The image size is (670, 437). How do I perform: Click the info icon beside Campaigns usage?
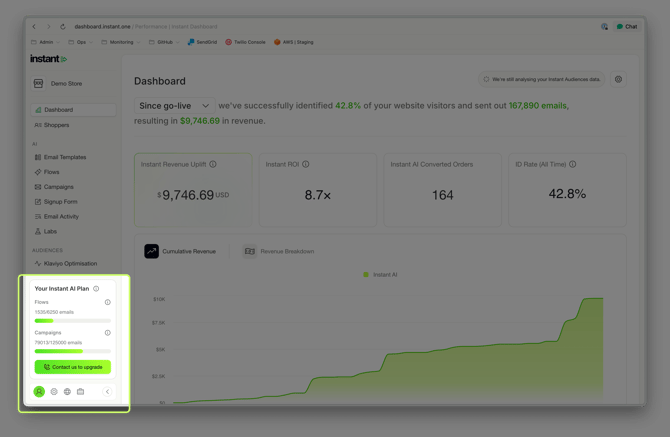coord(108,333)
